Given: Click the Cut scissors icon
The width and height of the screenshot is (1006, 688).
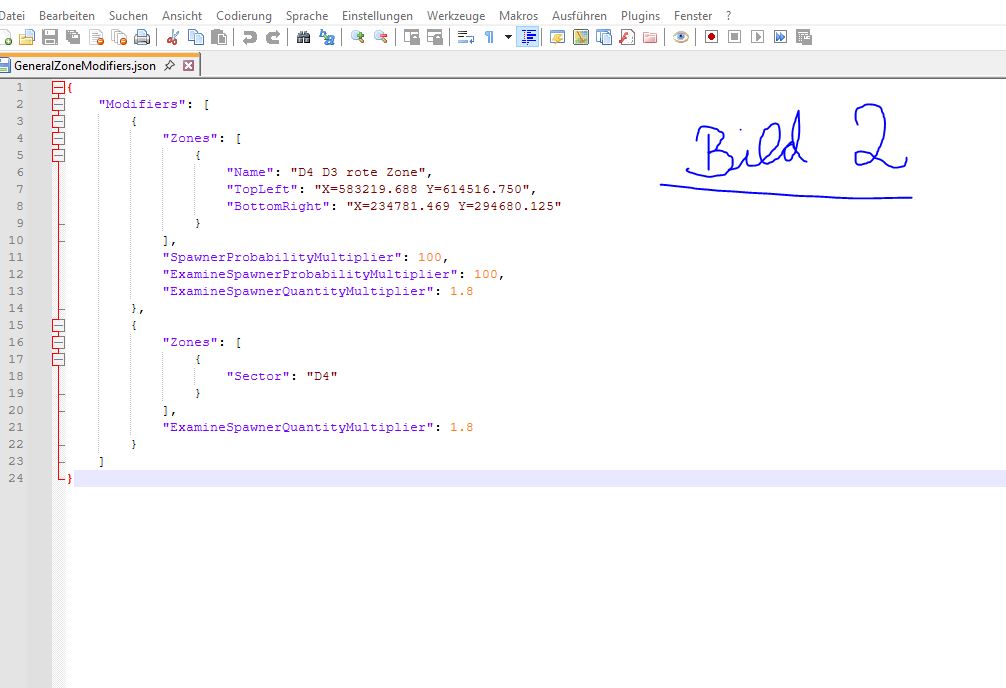Looking at the screenshot, I should click(x=173, y=37).
